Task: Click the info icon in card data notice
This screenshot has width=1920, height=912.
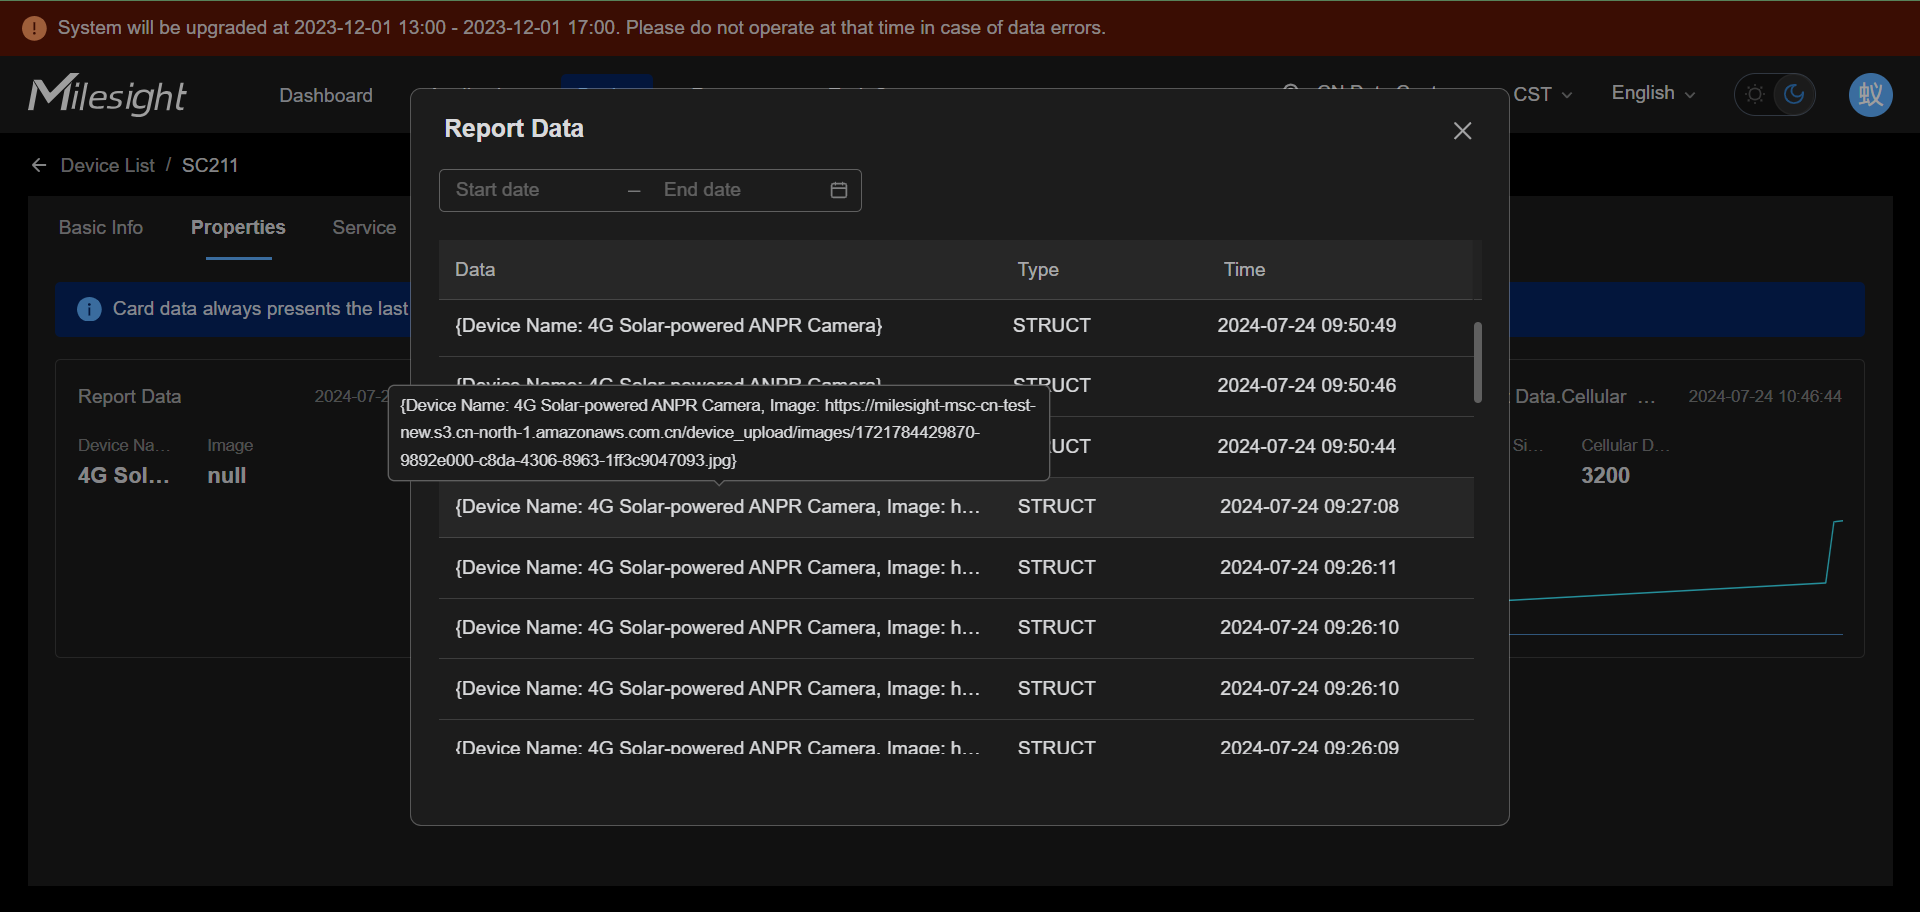Action: 89,309
